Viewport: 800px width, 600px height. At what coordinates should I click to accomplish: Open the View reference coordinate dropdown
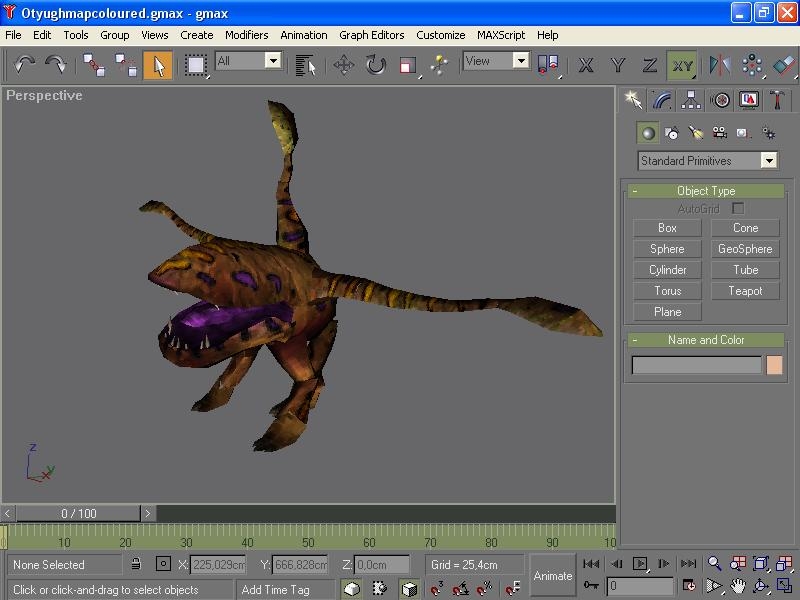pyautogui.click(x=520, y=61)
